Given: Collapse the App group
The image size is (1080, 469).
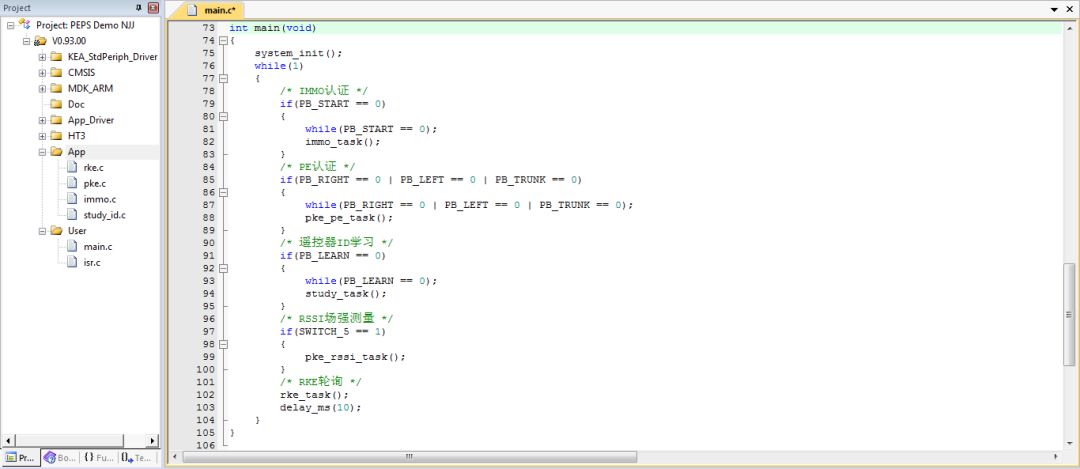Looking at the screenshot, I should (x=42, y=152).
